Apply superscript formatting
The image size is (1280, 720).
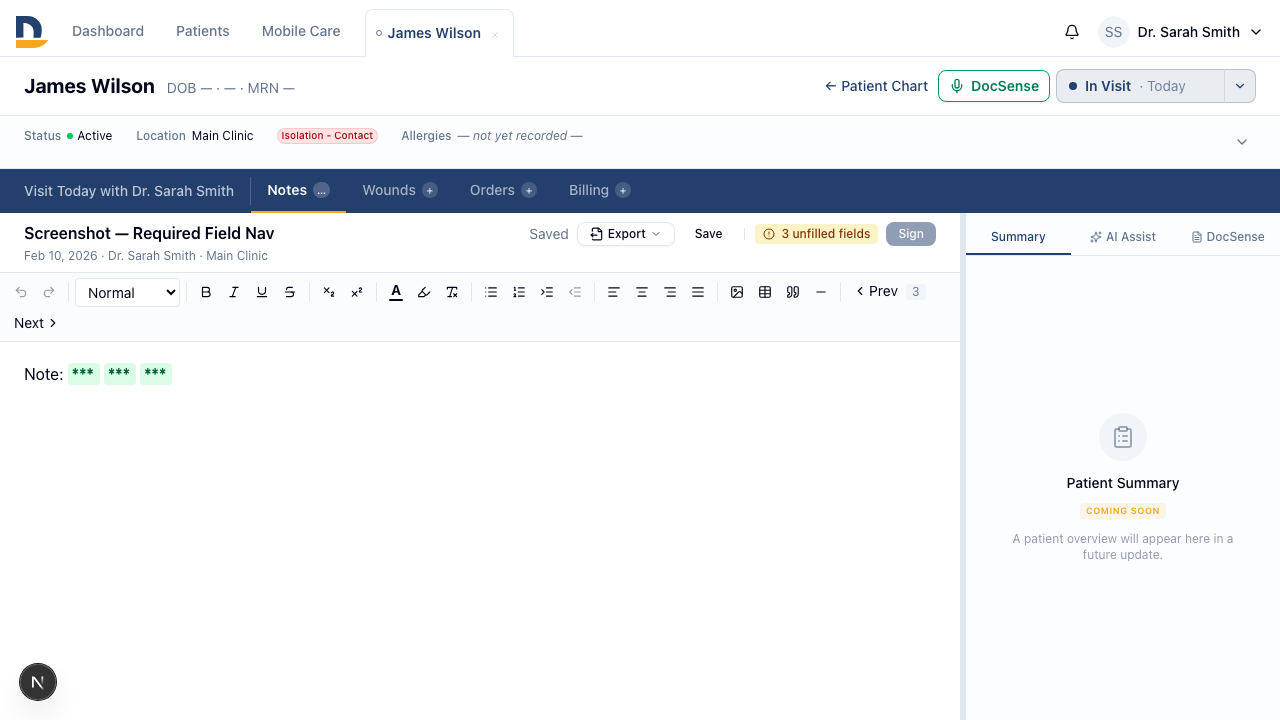pyautogui.click(x=357, y=292)
